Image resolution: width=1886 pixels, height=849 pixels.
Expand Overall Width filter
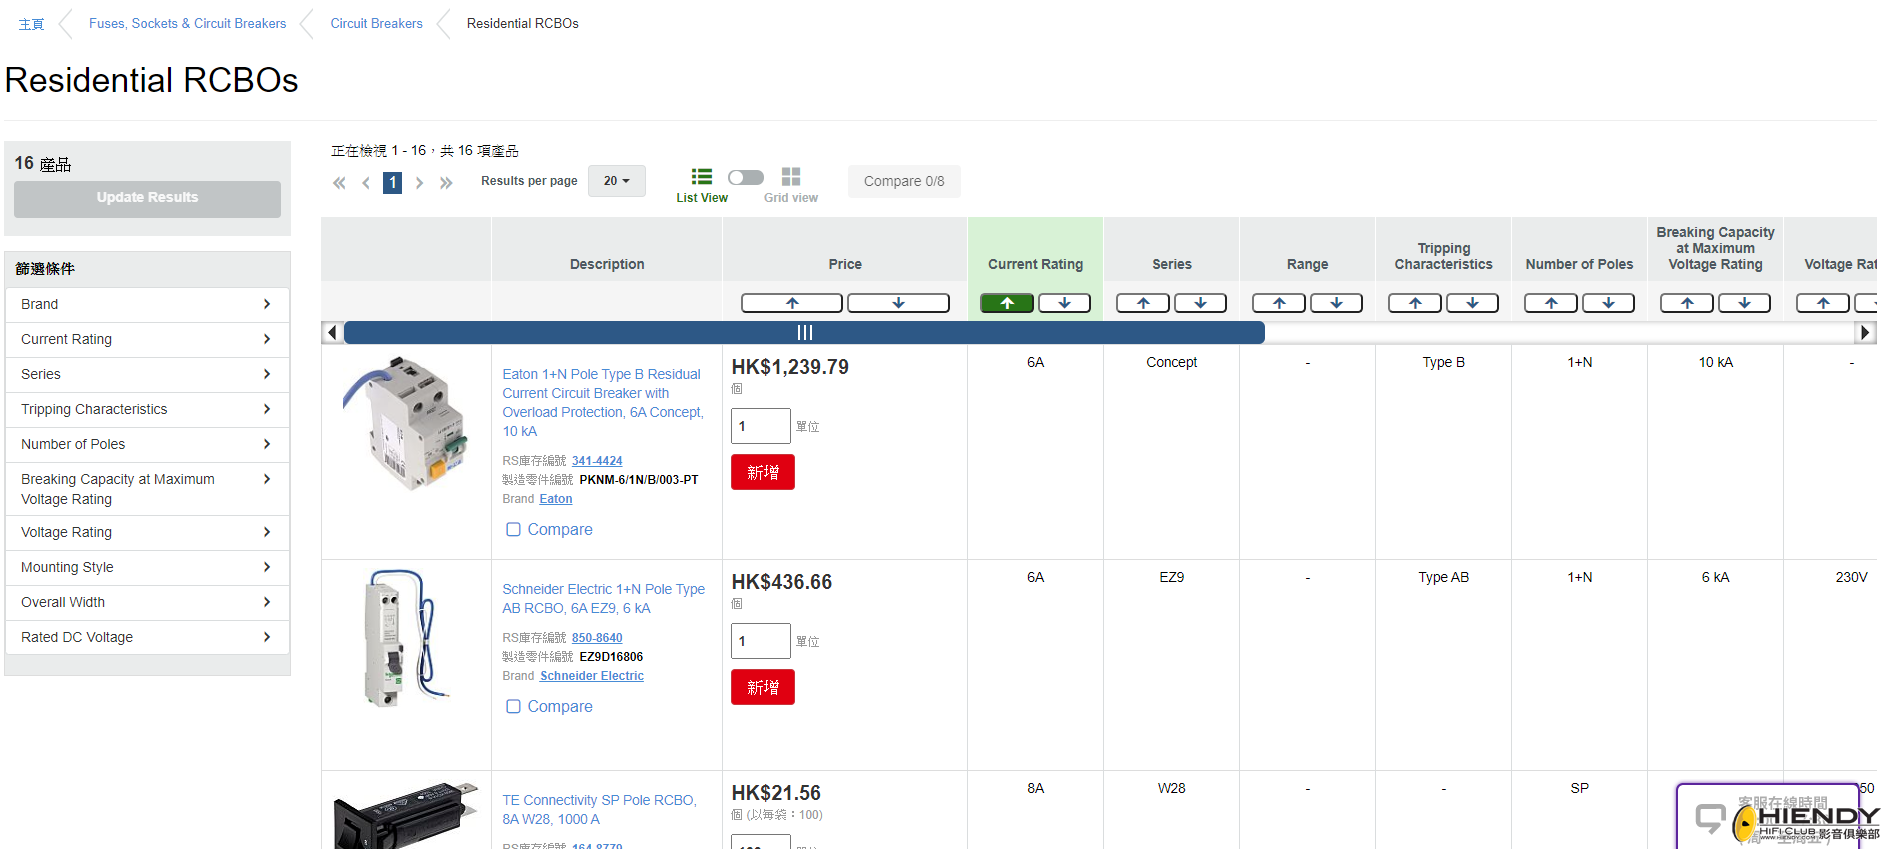pos(147,603)
